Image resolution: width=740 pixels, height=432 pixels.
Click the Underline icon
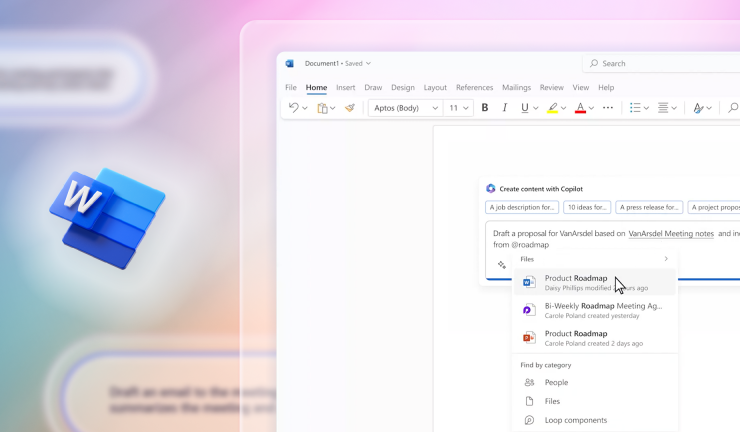pyautogui.click(x=525, y=108)
